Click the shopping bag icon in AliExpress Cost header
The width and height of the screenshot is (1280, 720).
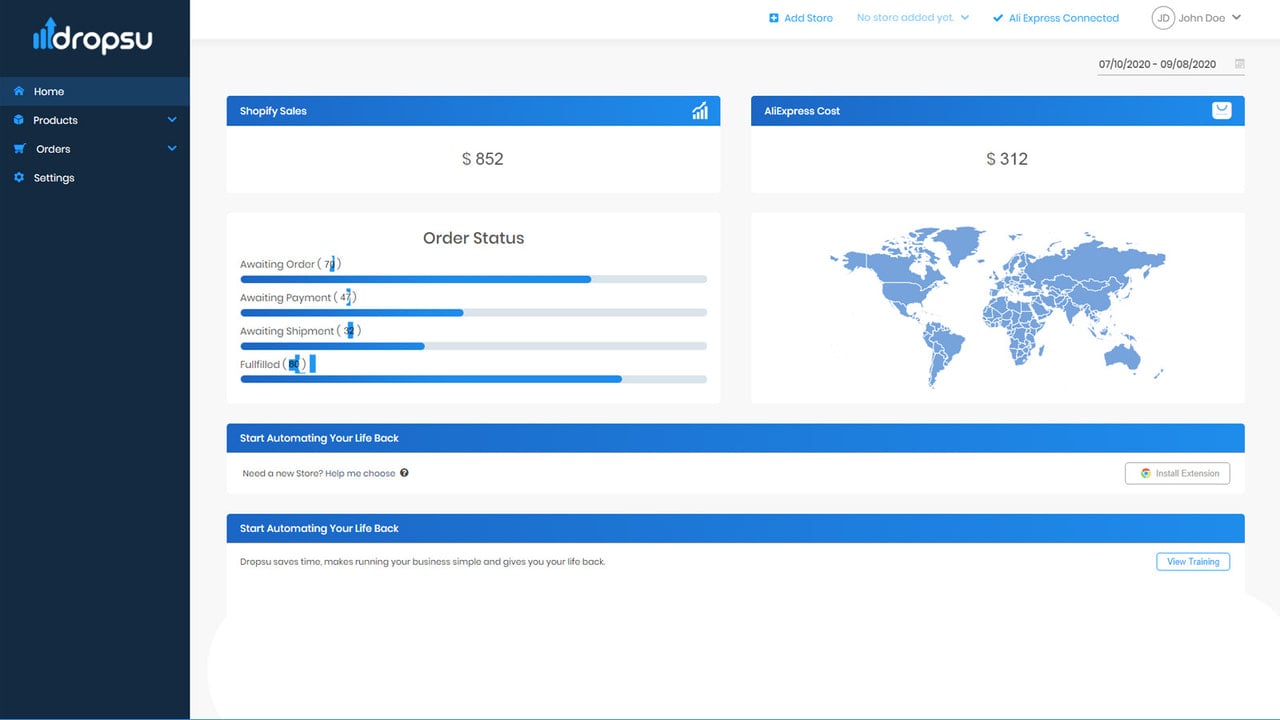tap(1222, 111)
